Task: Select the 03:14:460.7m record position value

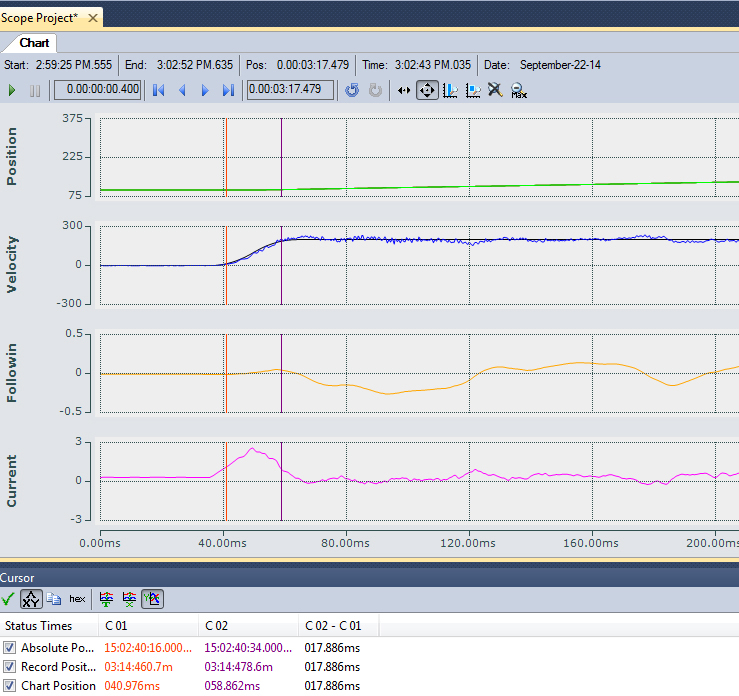Action: tap(139, 667)
